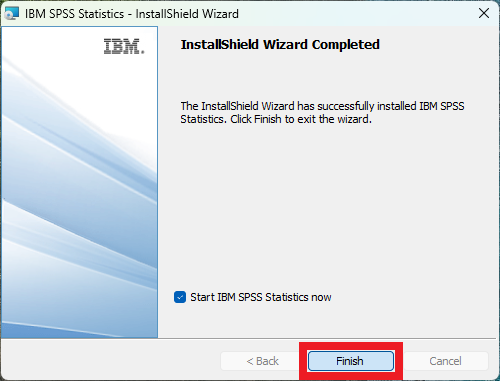The width and height of the screenshot is (500, 381).
Task: Click the blue checkmark inside the checkbox
Action: pyautogui.click(x=180, y=297)
